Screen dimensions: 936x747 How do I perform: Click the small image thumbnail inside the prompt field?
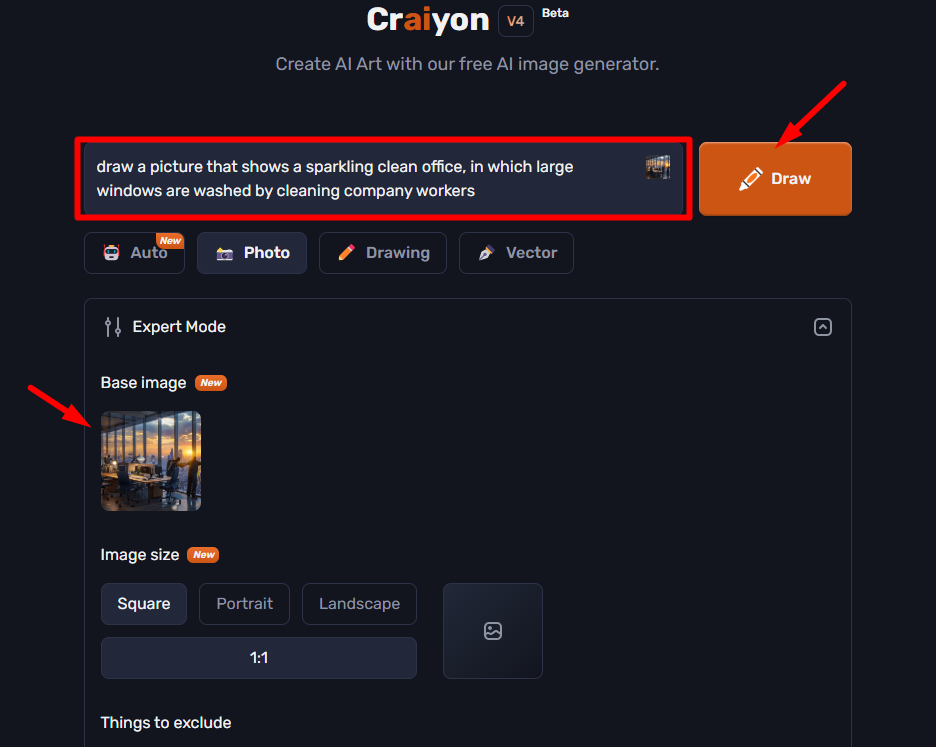tap(658, 167)
